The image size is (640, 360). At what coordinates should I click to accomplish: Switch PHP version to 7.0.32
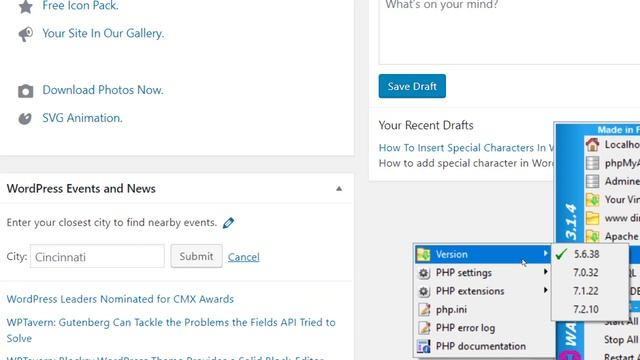tap(590, 273)
